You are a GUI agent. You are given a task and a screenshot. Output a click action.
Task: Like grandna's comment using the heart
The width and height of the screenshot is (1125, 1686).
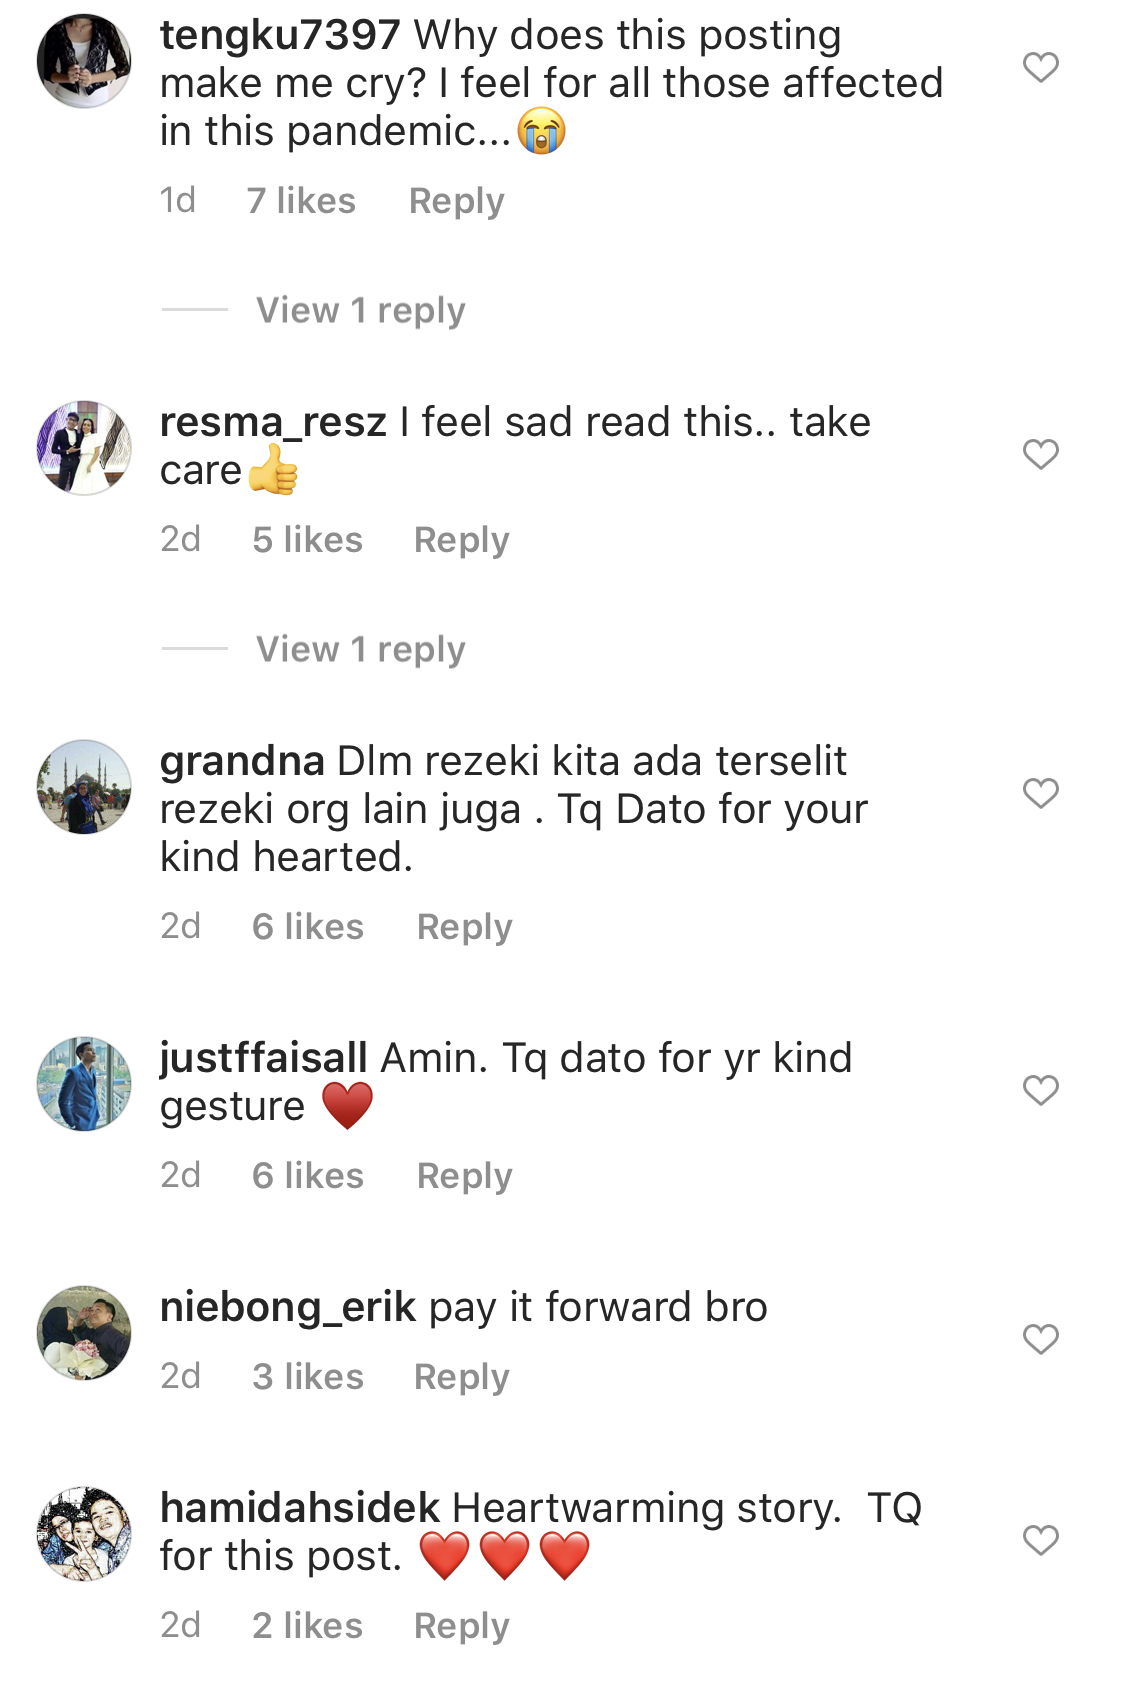coord(1040,793)
